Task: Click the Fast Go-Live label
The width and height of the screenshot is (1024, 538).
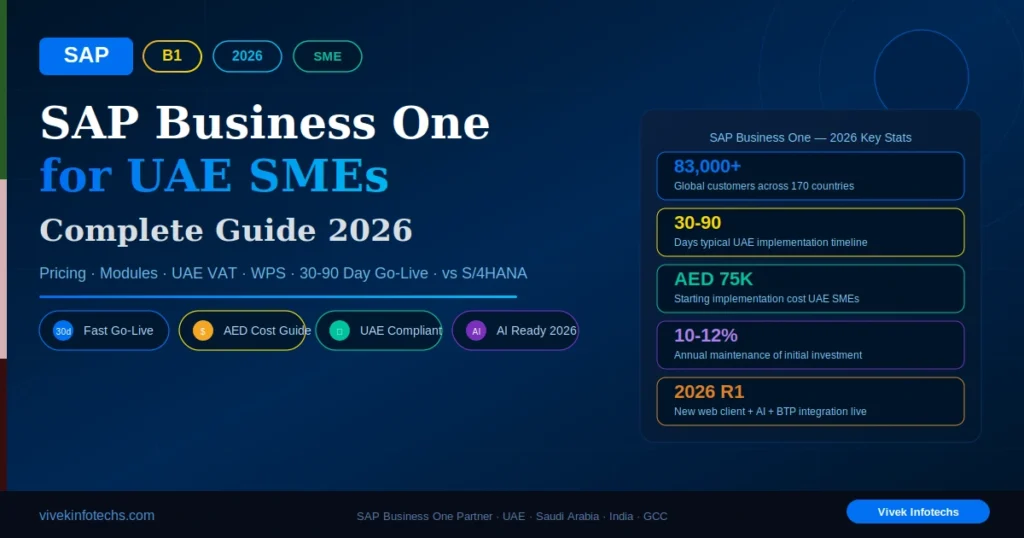Action: point(118,331)
